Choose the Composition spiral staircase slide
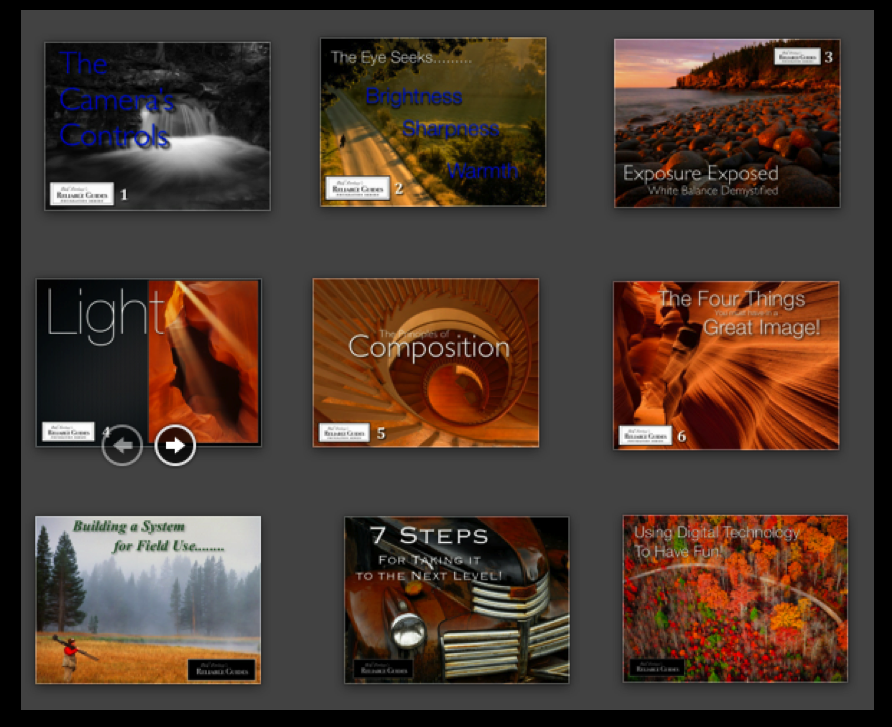Image resolution: width=892 pixels, height=727 pixels. [x=425, y=362]
